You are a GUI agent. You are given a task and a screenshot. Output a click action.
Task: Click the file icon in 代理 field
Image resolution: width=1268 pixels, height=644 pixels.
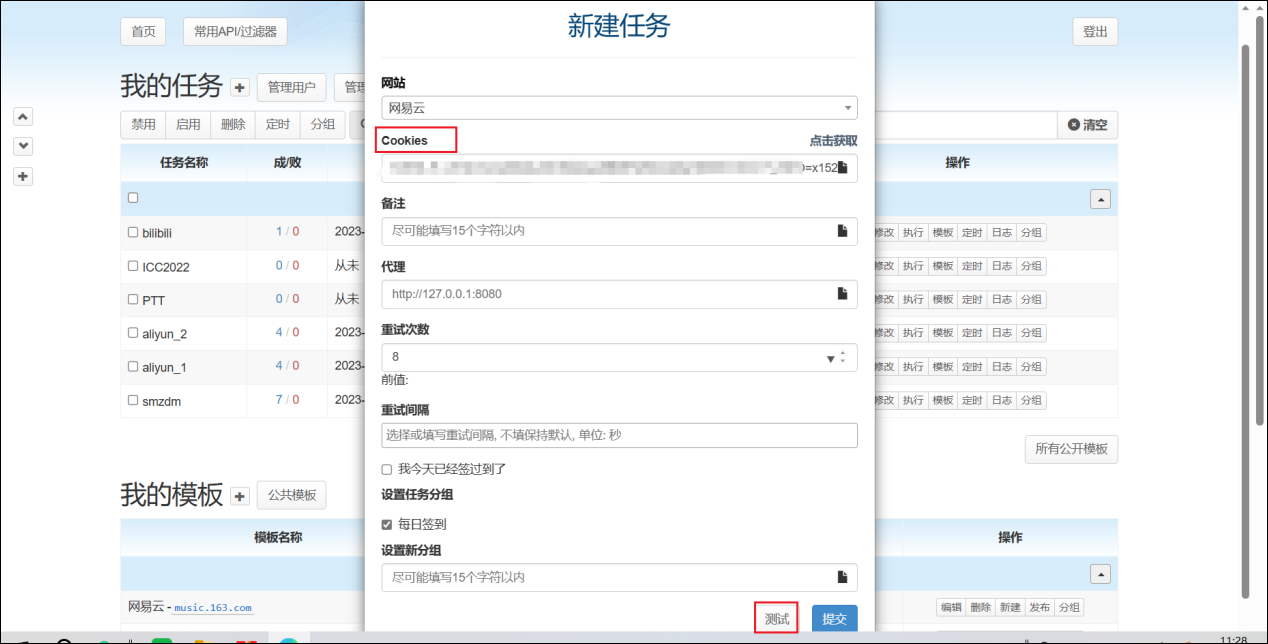(x=842, y=294)
